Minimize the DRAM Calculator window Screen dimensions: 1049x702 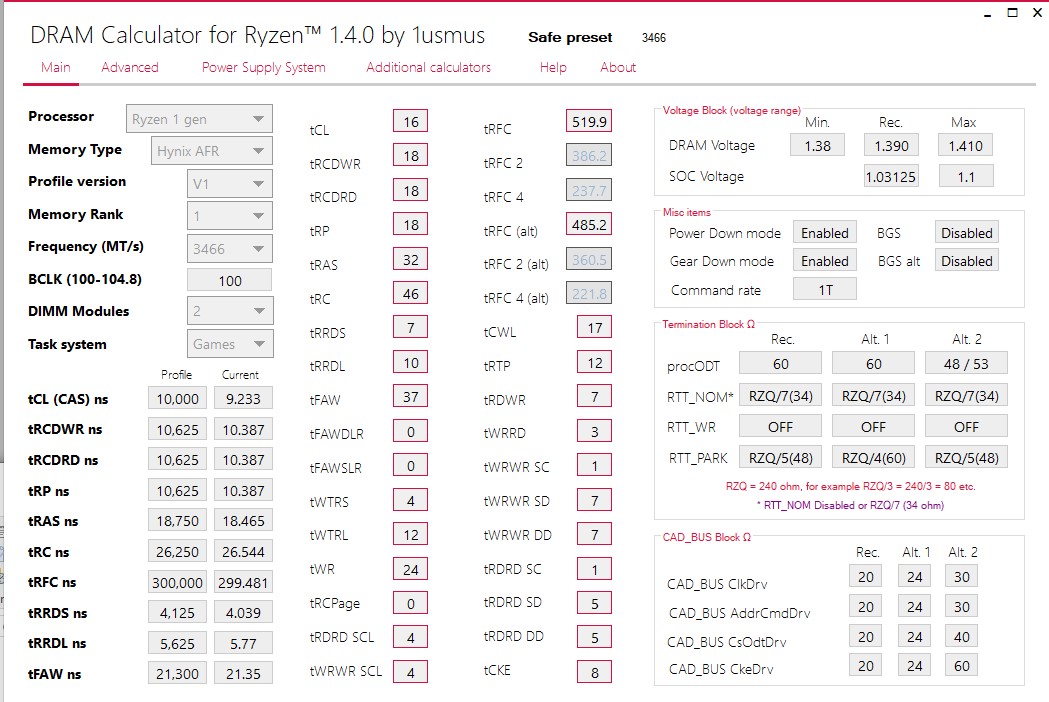pos(987,13)
